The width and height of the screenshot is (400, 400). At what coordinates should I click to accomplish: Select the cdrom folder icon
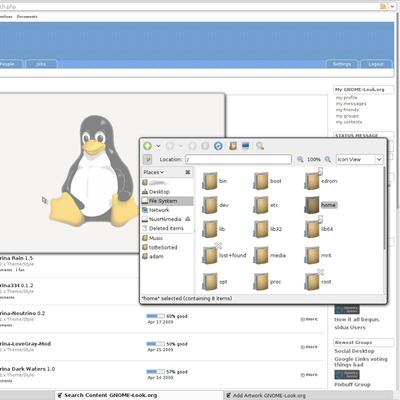(312, 180)
